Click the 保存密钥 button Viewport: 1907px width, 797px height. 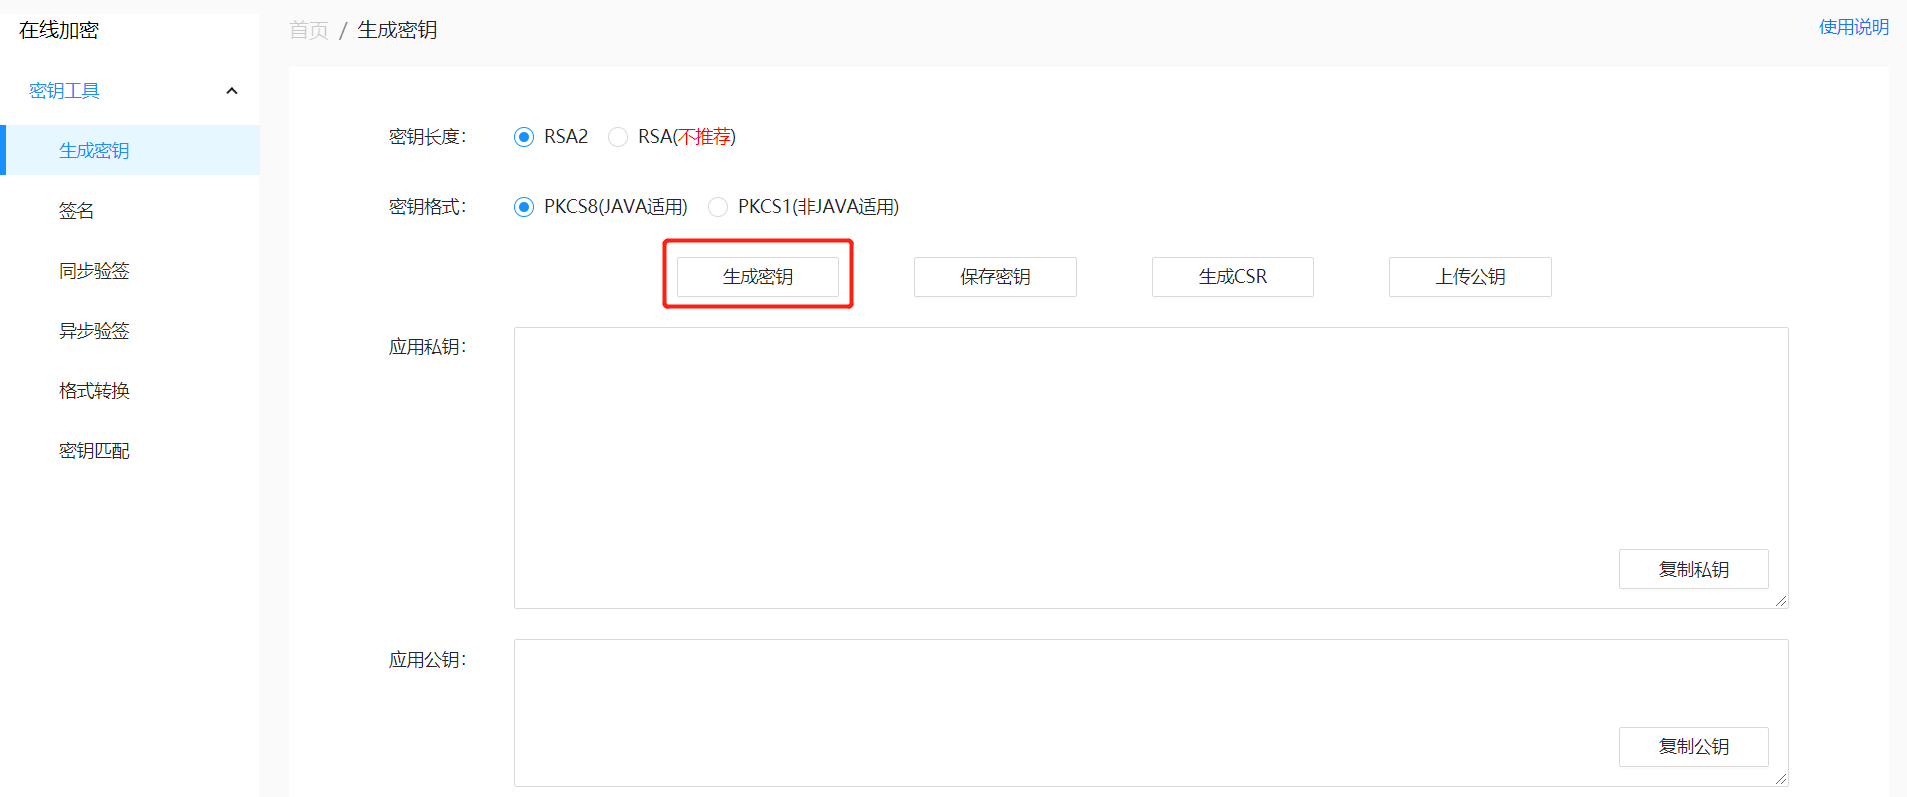(x=995, y=277)
